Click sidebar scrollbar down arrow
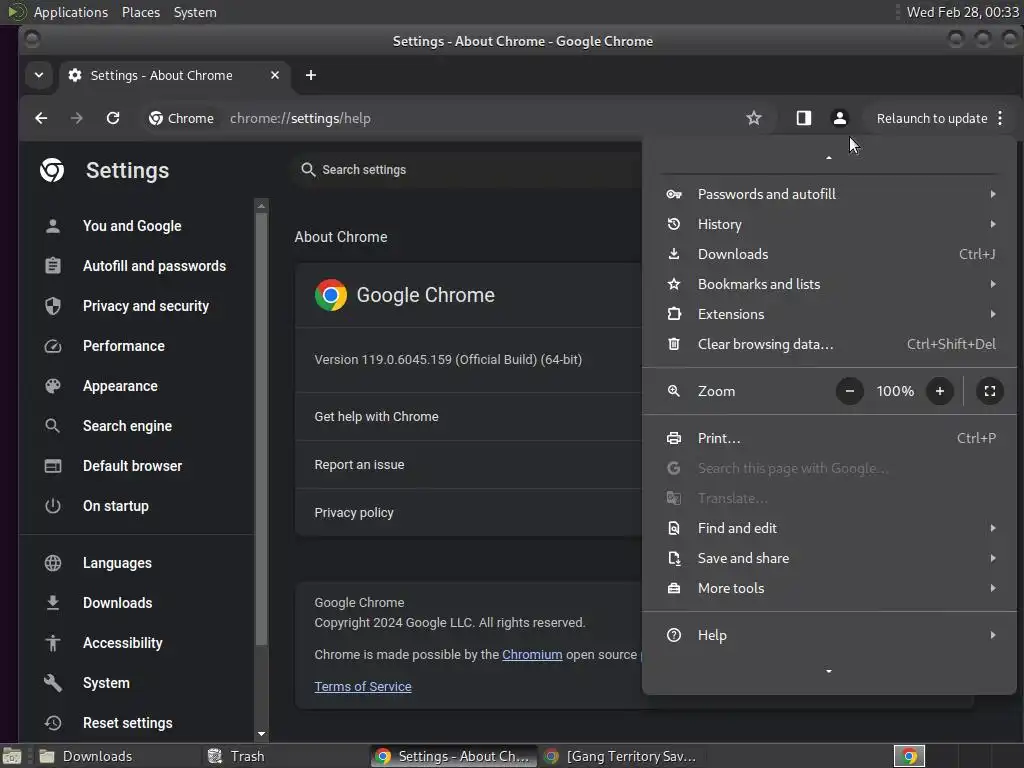 tap(261, 734)
